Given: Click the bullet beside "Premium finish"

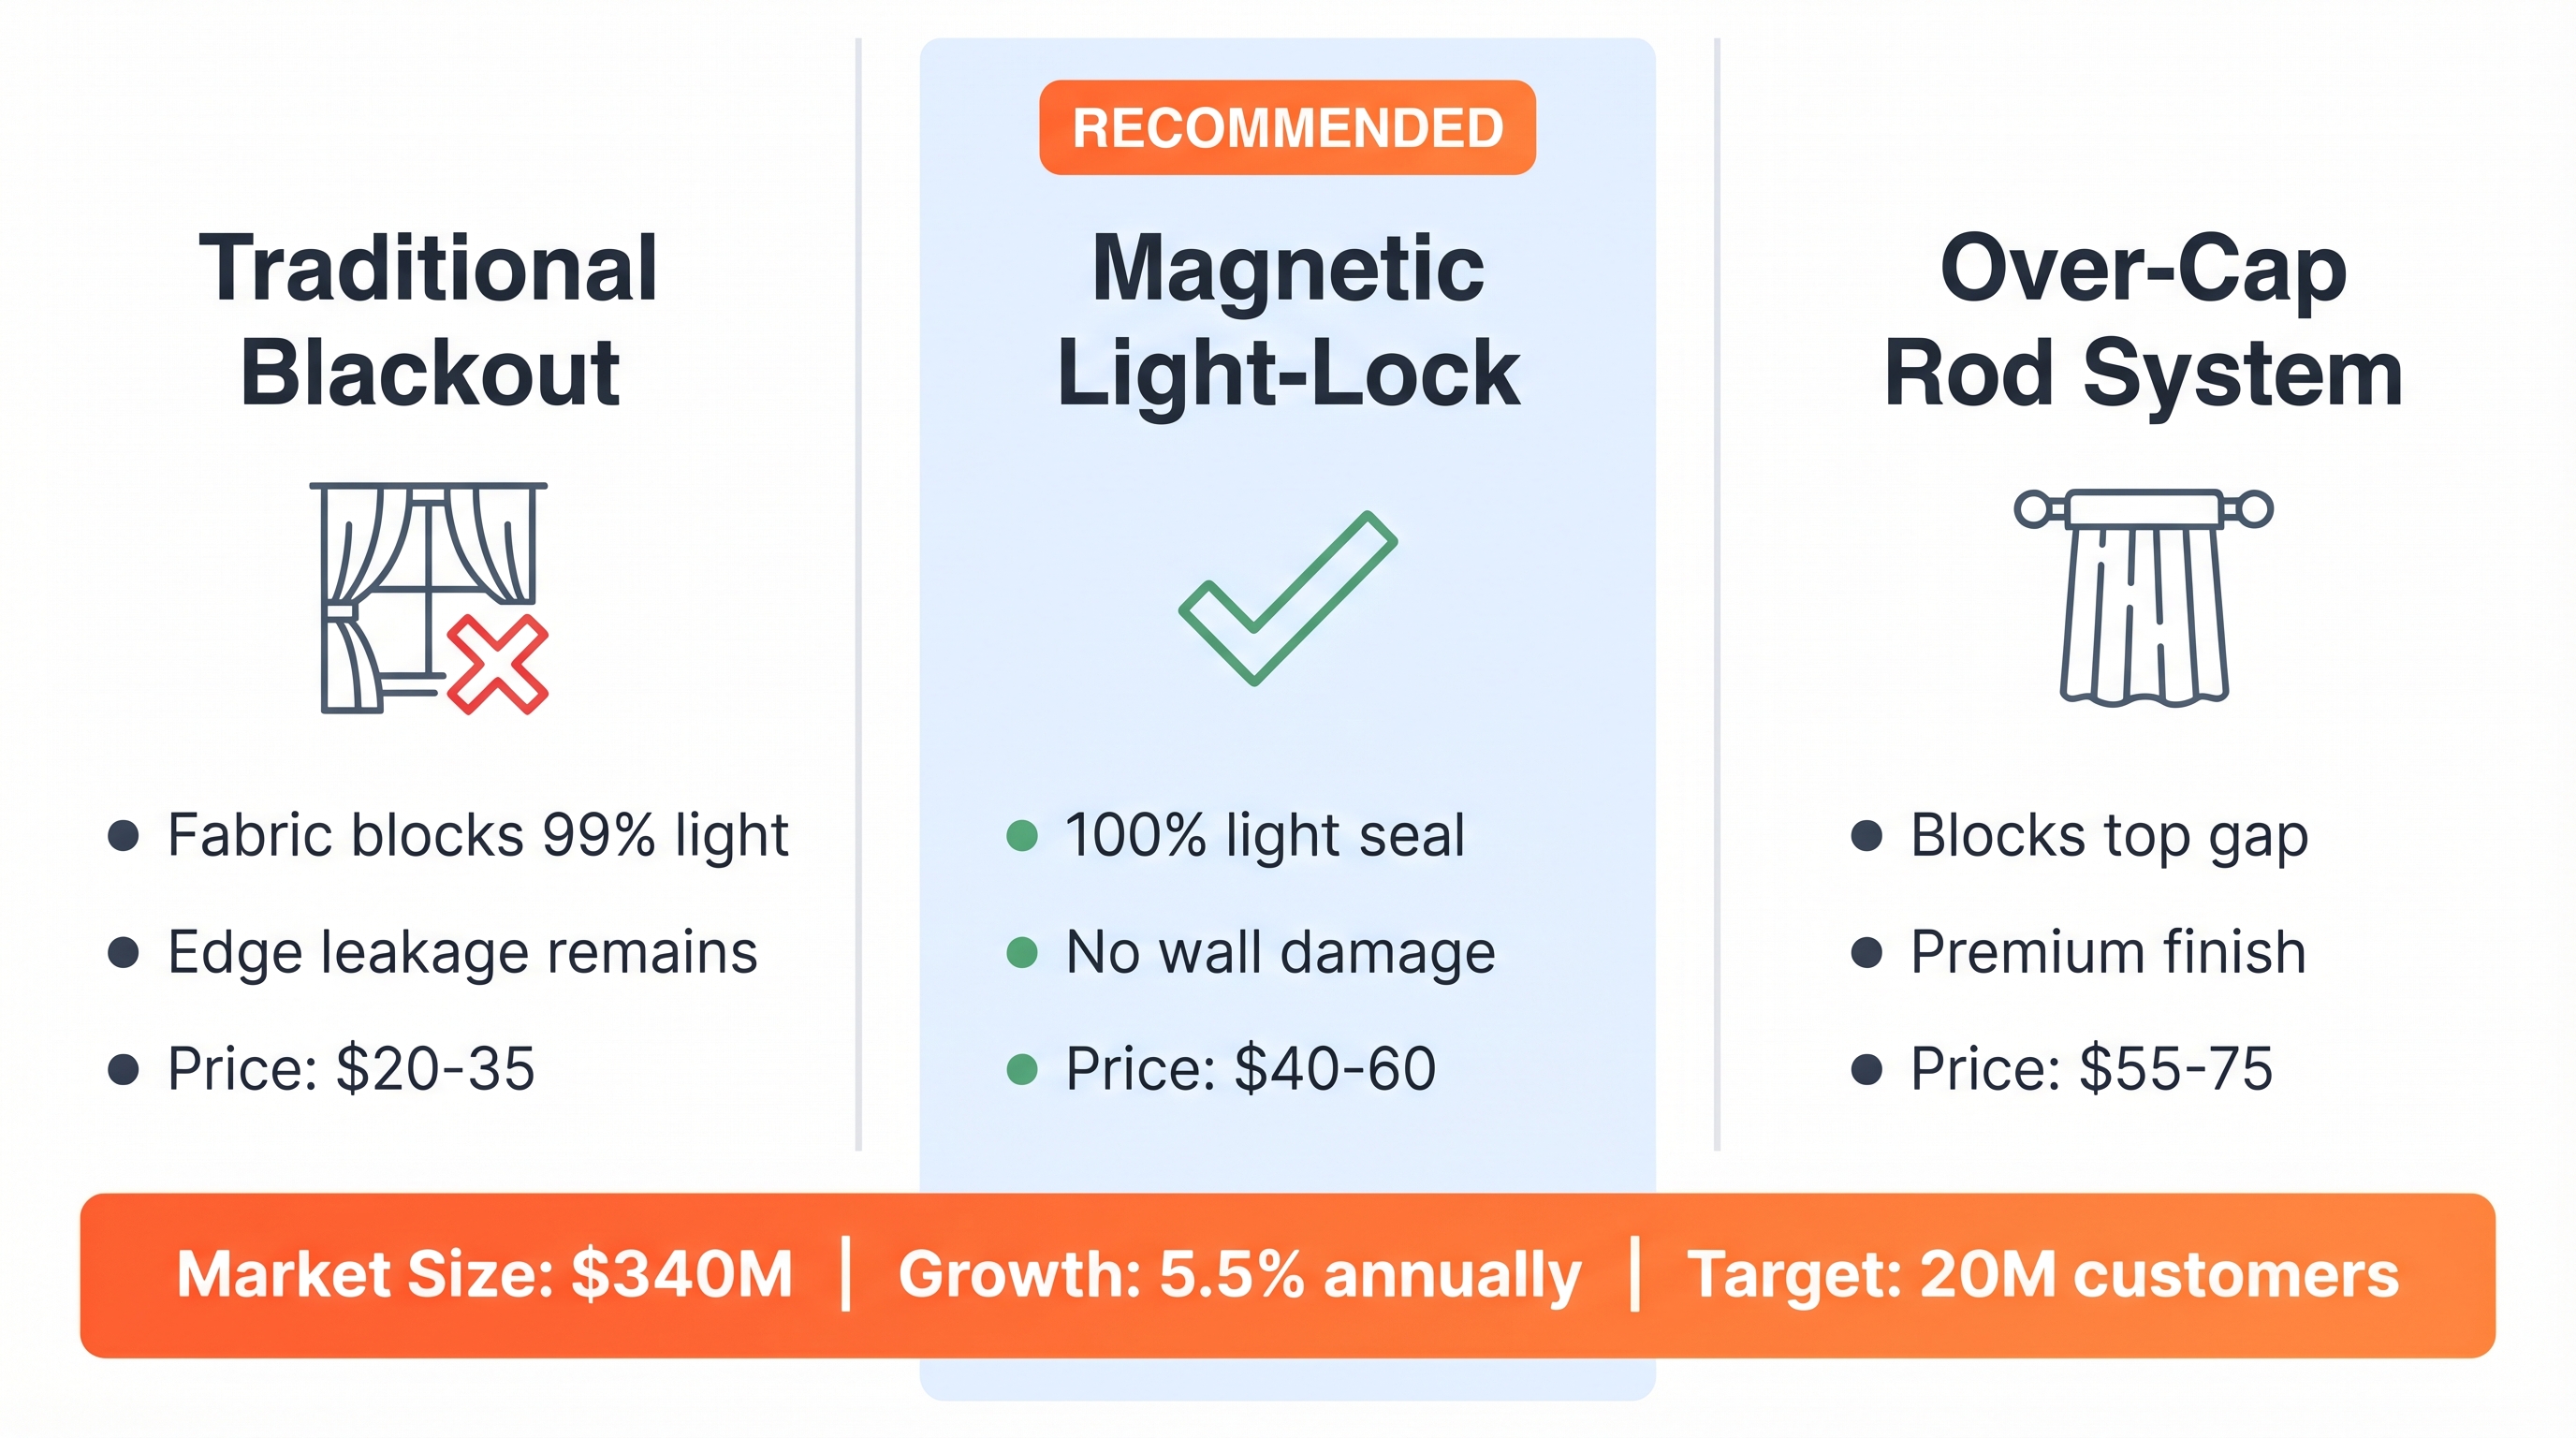Looking at the screenshot, I should pyautogui.click(x=1866, y=952).
